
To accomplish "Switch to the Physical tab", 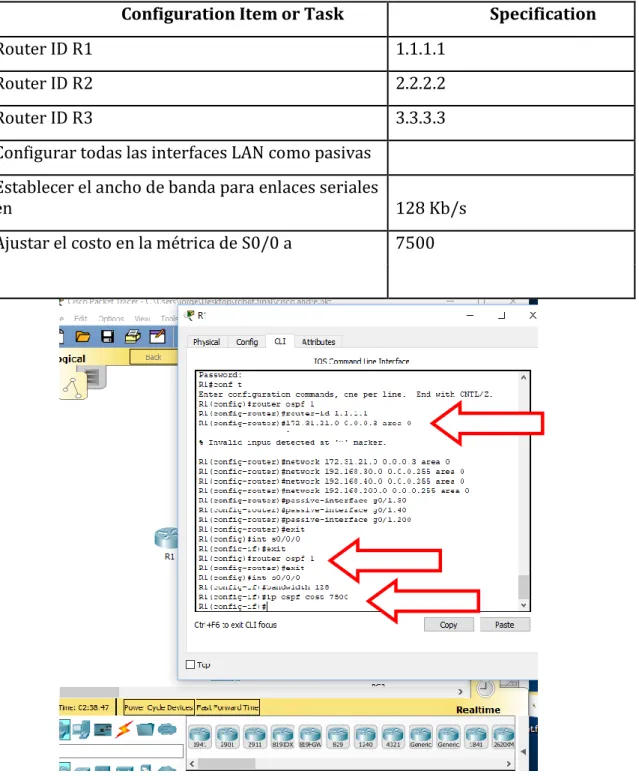I will coord(207,342).
